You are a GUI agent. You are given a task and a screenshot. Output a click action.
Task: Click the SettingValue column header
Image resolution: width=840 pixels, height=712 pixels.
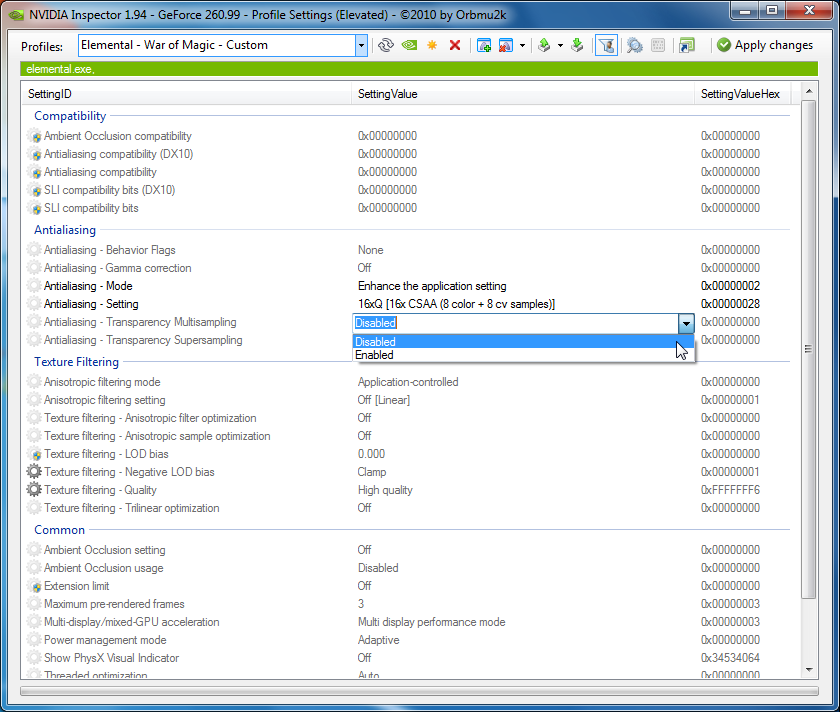tap(388, 94)
